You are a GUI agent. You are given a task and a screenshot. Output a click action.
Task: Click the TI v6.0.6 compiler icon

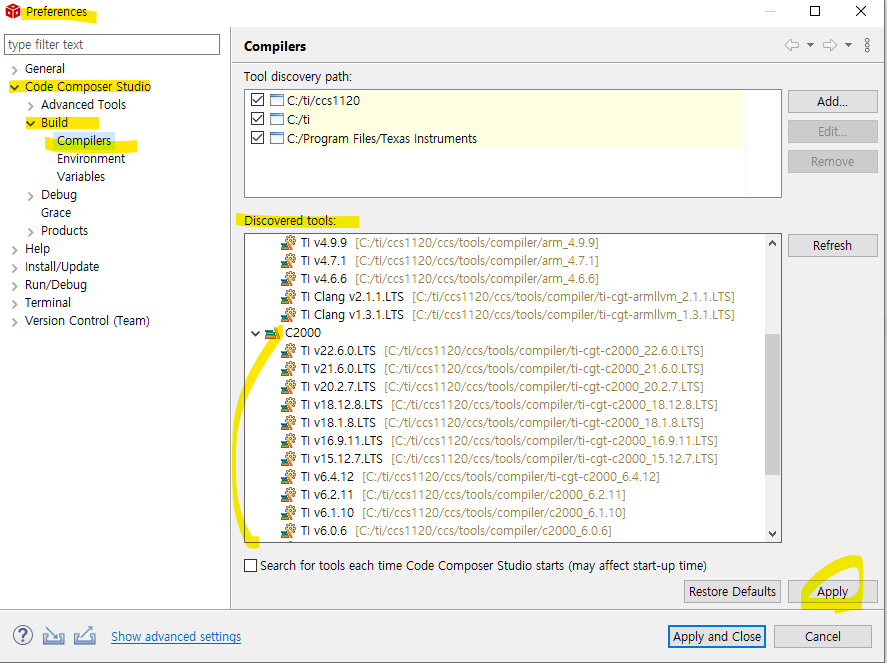[289, 531]
